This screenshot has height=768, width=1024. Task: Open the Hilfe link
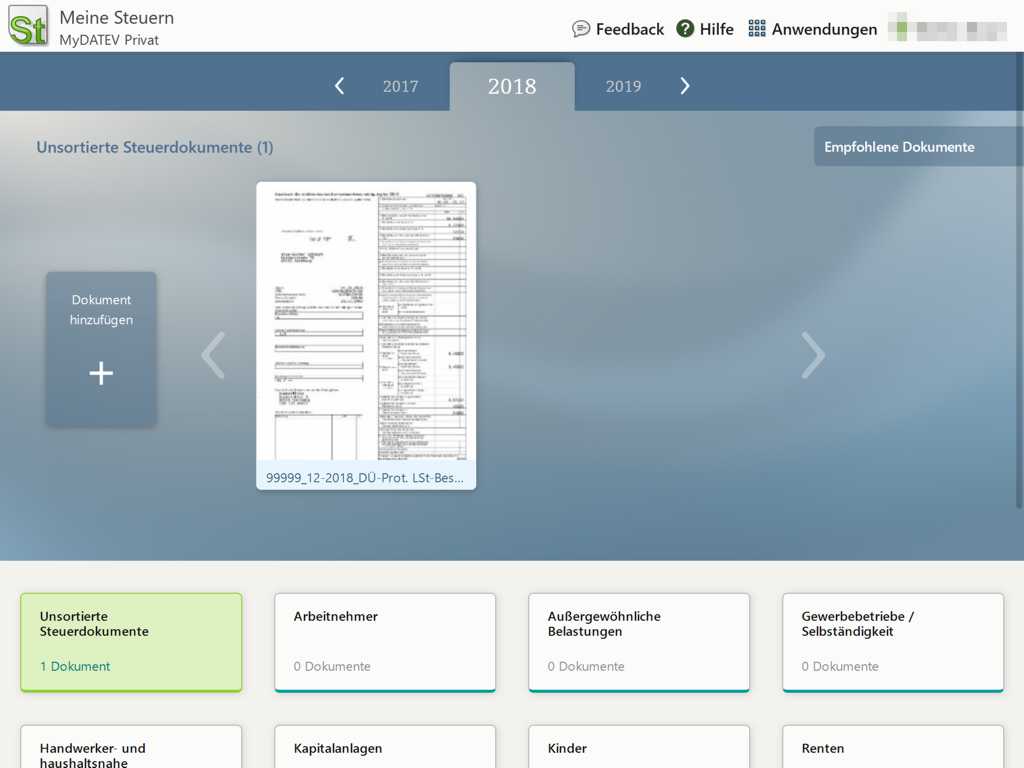pos(716,29)
